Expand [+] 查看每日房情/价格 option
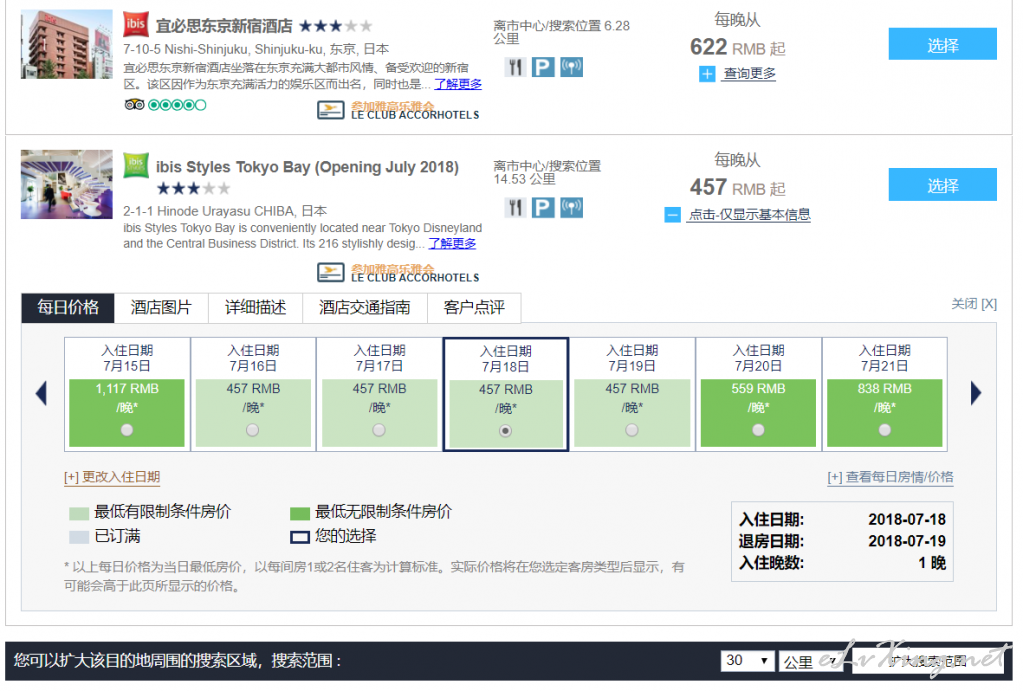Image resolution: width=1023 pixels, height=691 pixels. pos(891,477)
